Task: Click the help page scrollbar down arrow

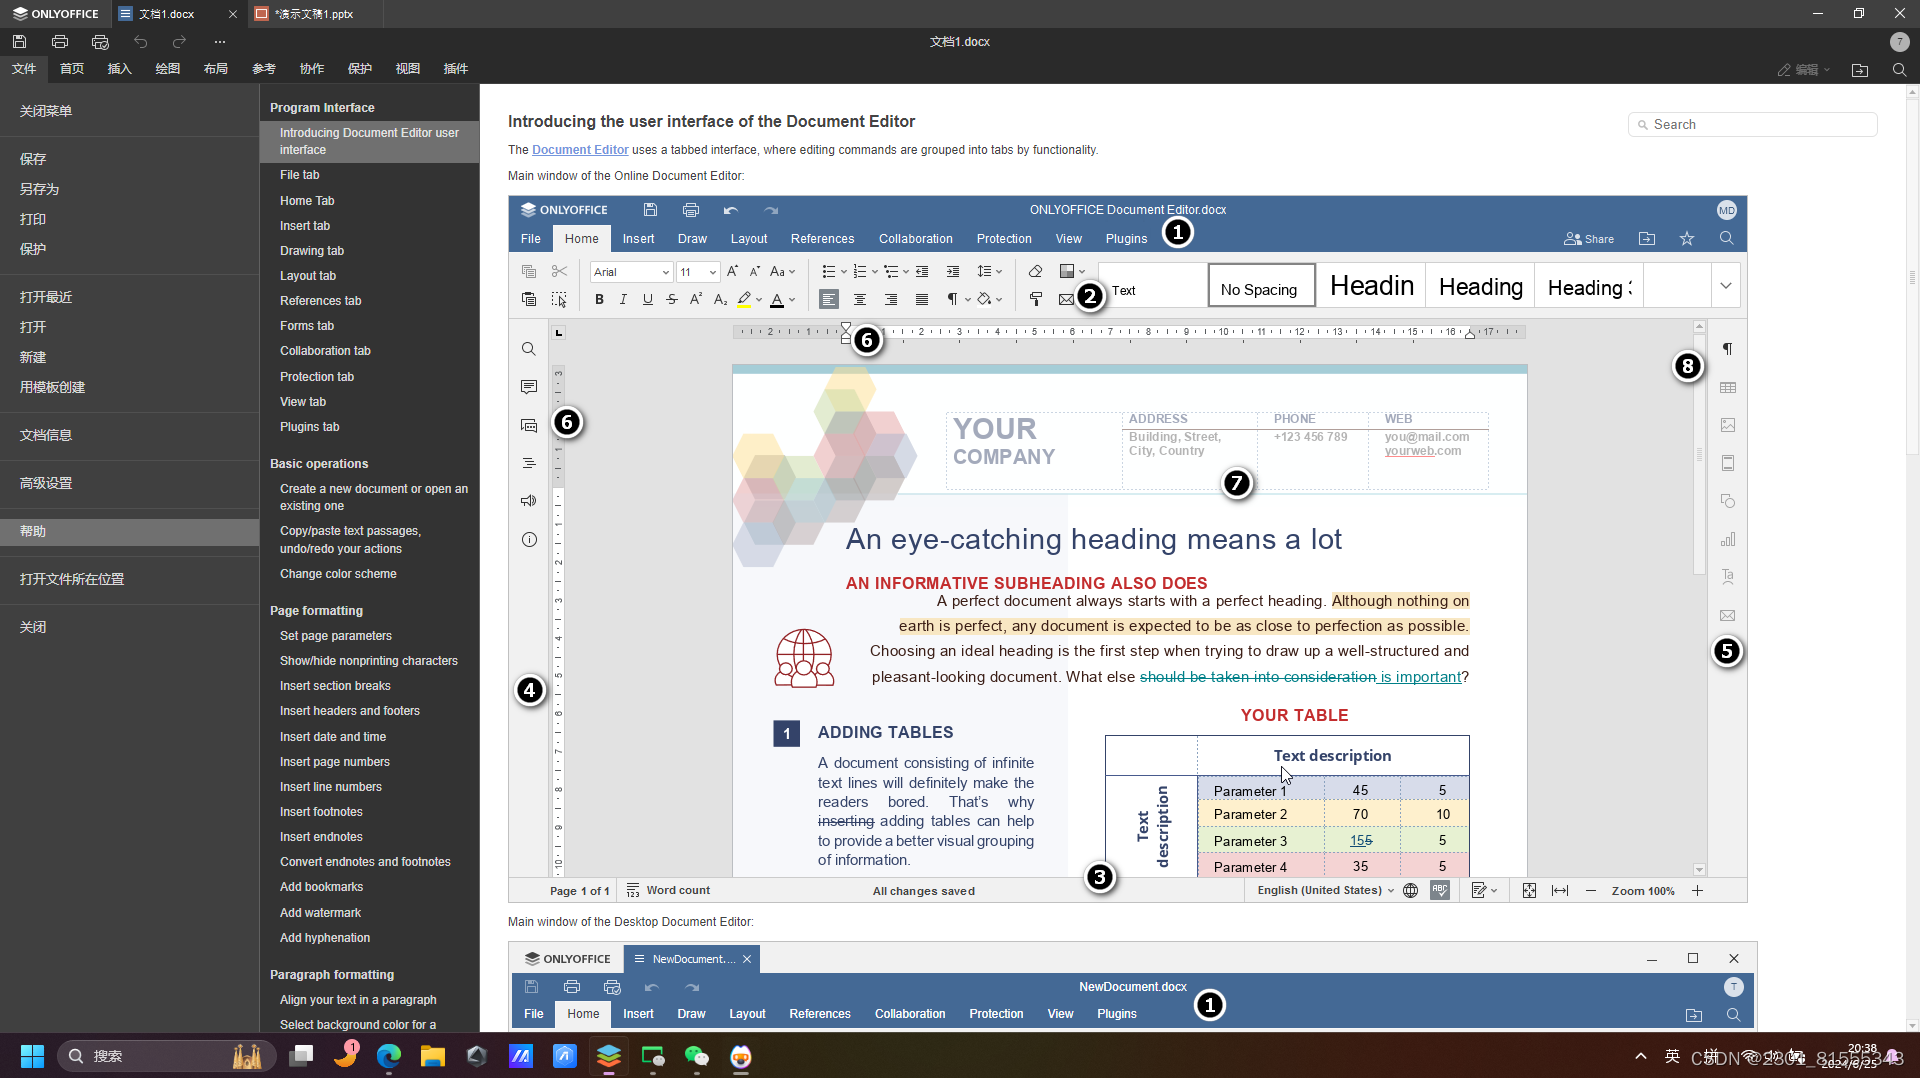Action: point(1912,1025)
